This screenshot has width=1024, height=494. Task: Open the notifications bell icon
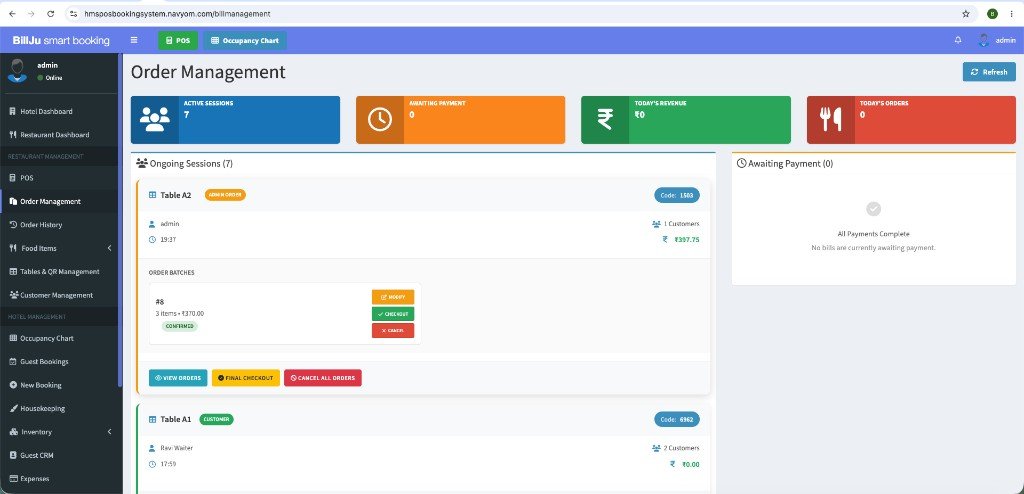pyautogui.click(x=958, y=41)
